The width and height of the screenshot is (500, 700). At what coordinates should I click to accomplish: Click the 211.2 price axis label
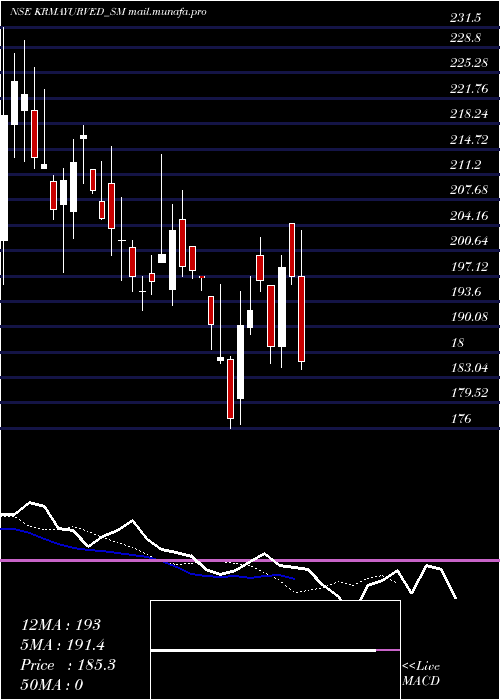pyautogui.click(x=465, y=165)
